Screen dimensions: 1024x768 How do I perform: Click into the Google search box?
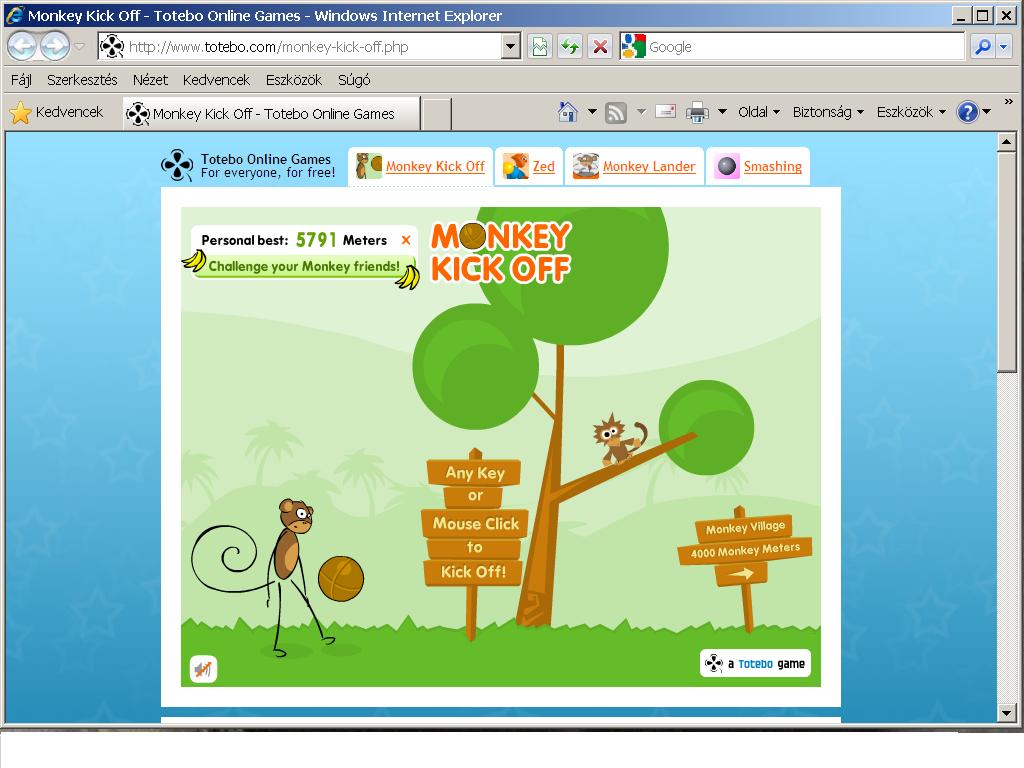coord(805,46)
